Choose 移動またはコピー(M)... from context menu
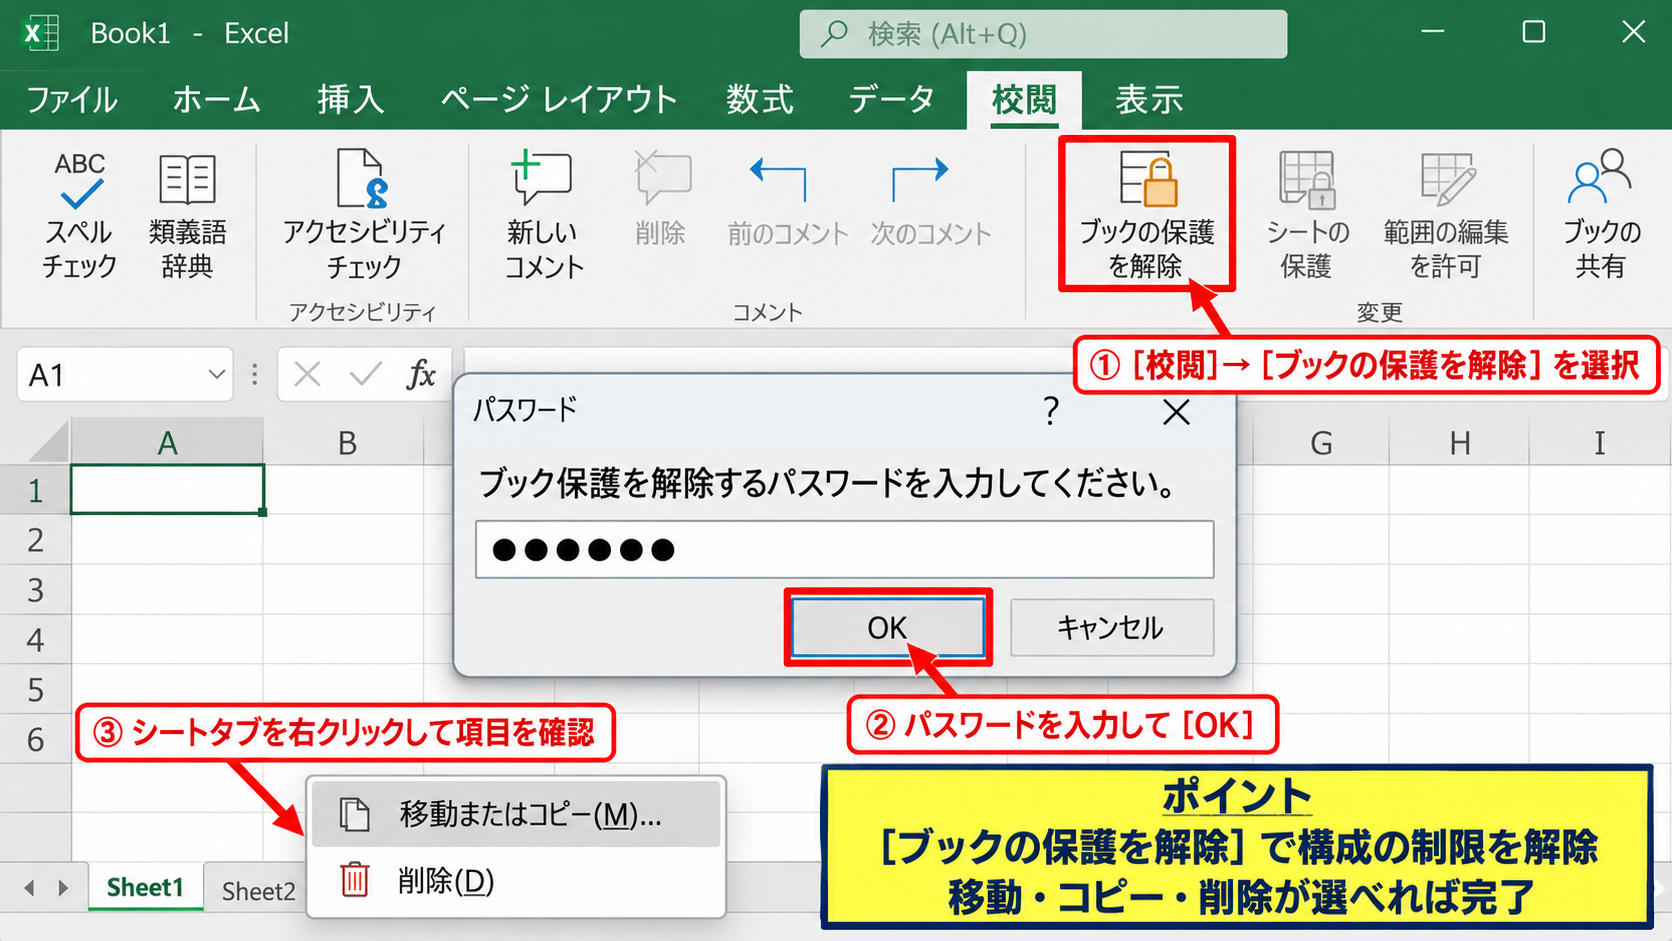 [x=516, y=815]
